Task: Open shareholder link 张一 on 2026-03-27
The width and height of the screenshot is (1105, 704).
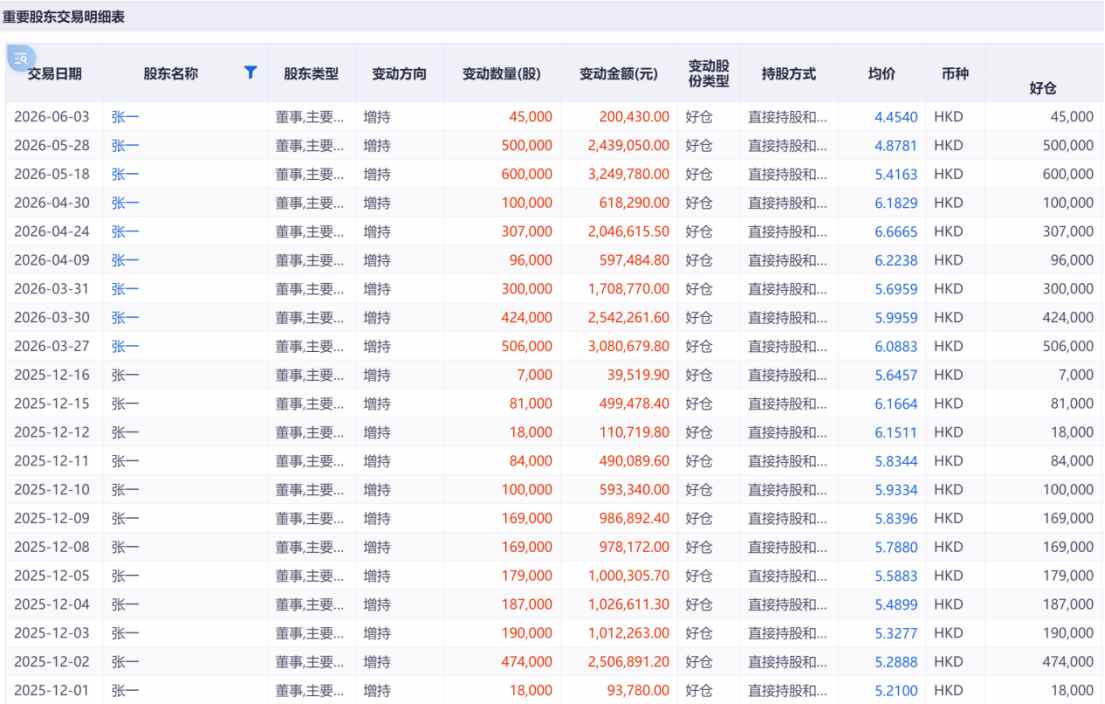Action: coord(125,346)
